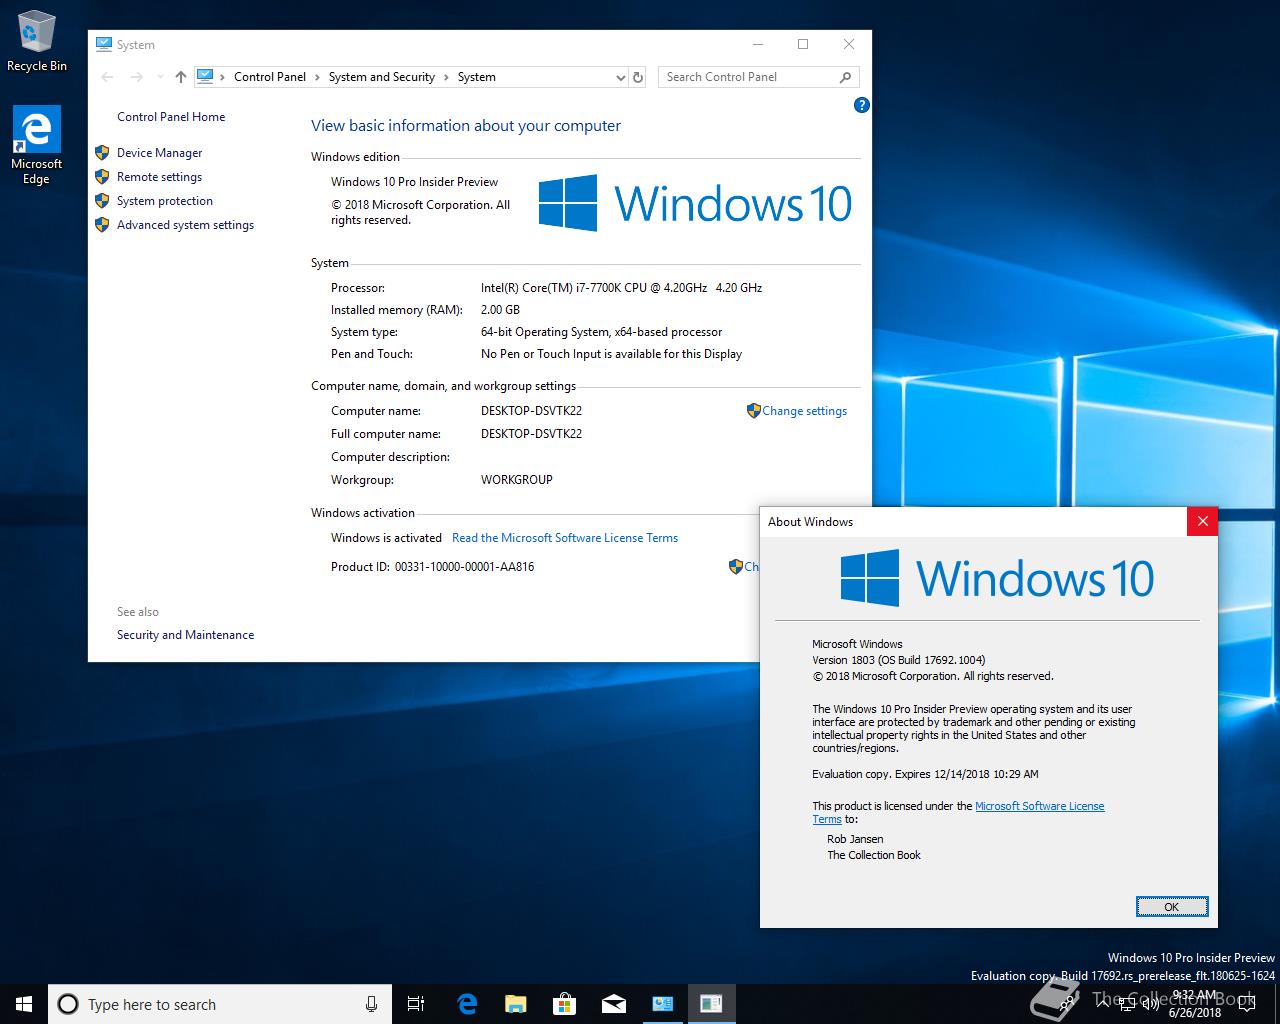Refresh the System Control Panel page
The image size is (1280, 1024).
pos(638,77)
